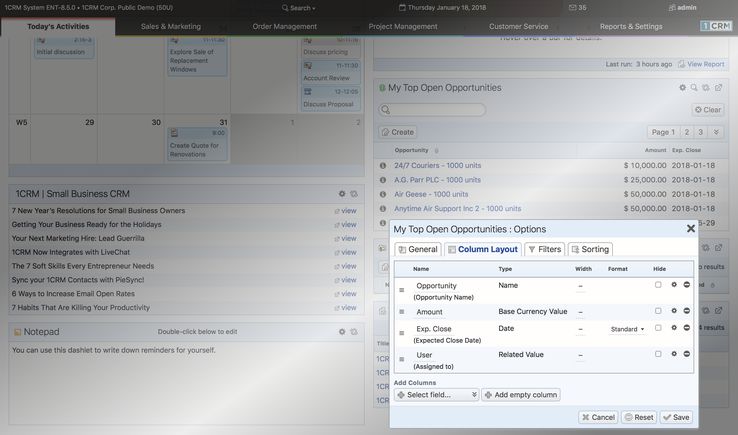Open Notepad dashlet settings gear

click(342, 331)
